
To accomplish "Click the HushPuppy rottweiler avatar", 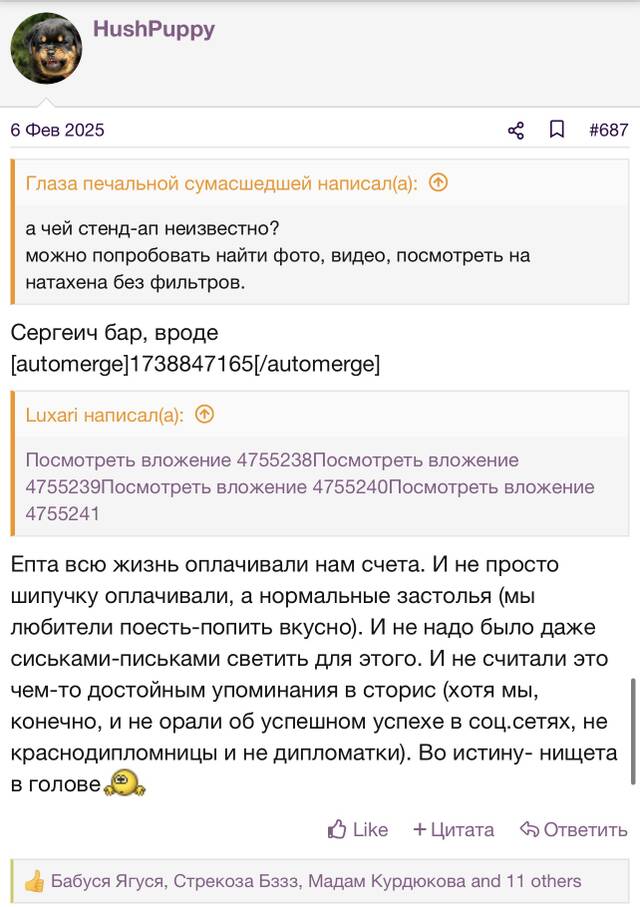I will [x=46, y=49].
